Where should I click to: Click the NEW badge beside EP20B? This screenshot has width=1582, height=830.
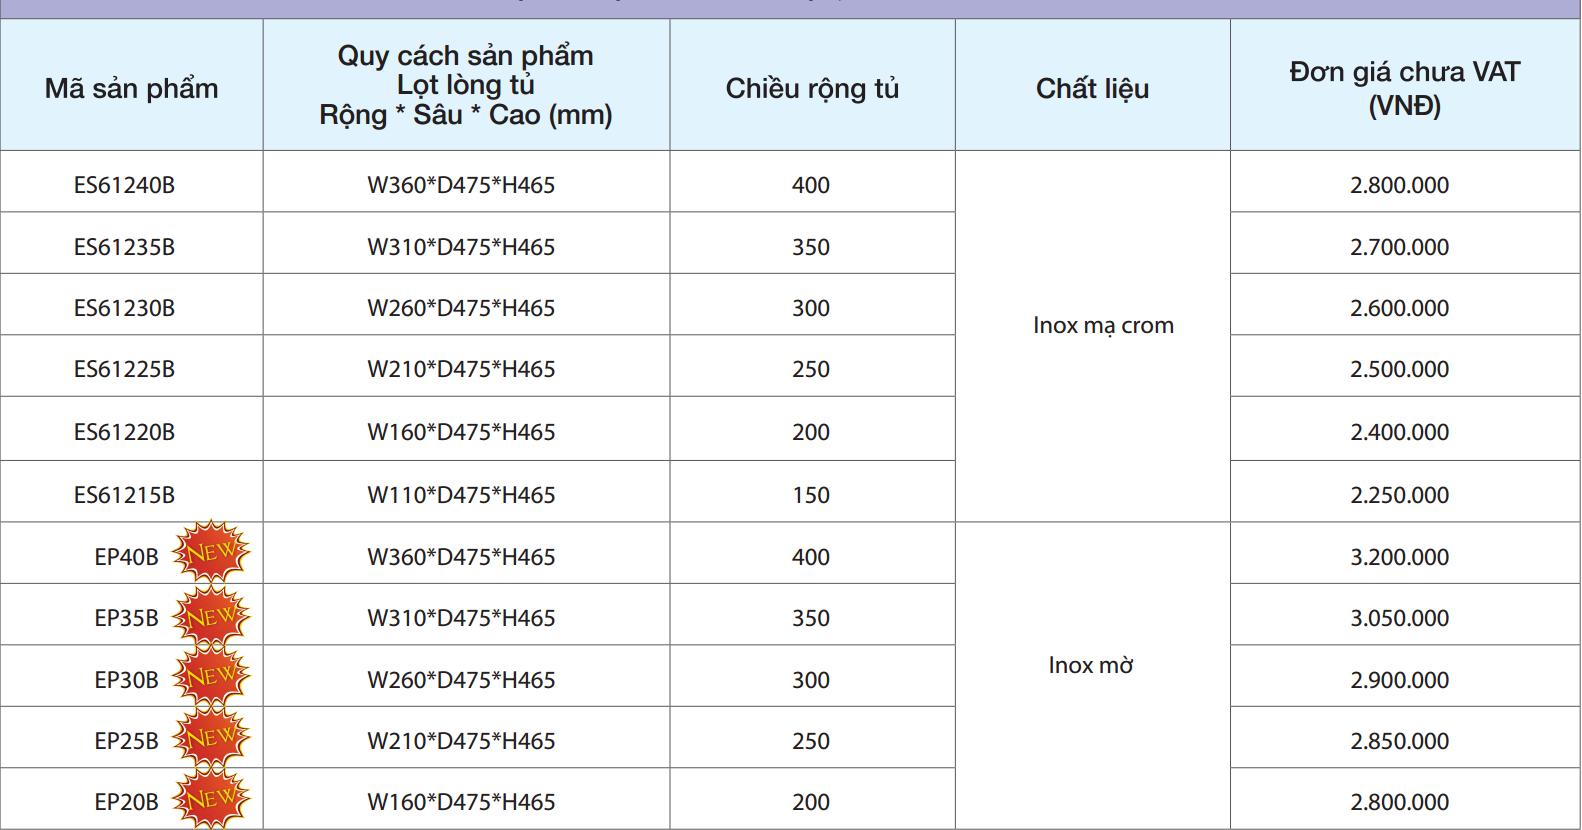[x=212, y=799]
